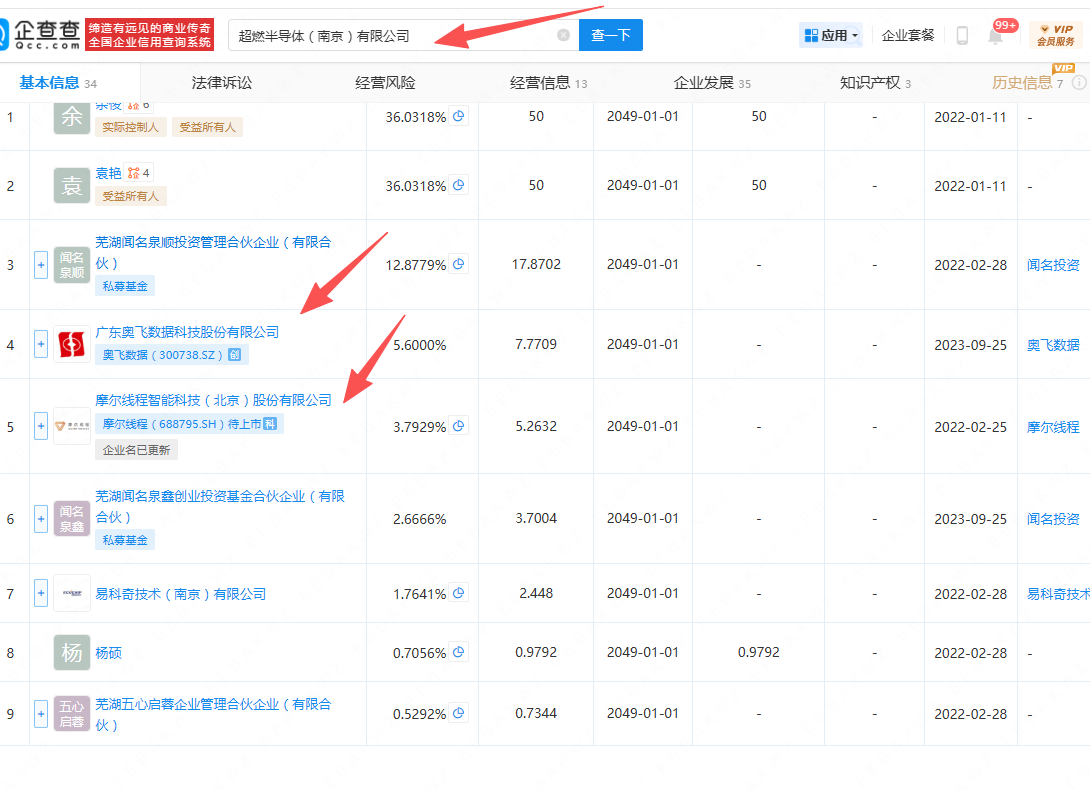The image size is (1090, 790).
Task: Open 广东奥飞数据科技股份有限公司 link
Action: (x=187, y=332)
